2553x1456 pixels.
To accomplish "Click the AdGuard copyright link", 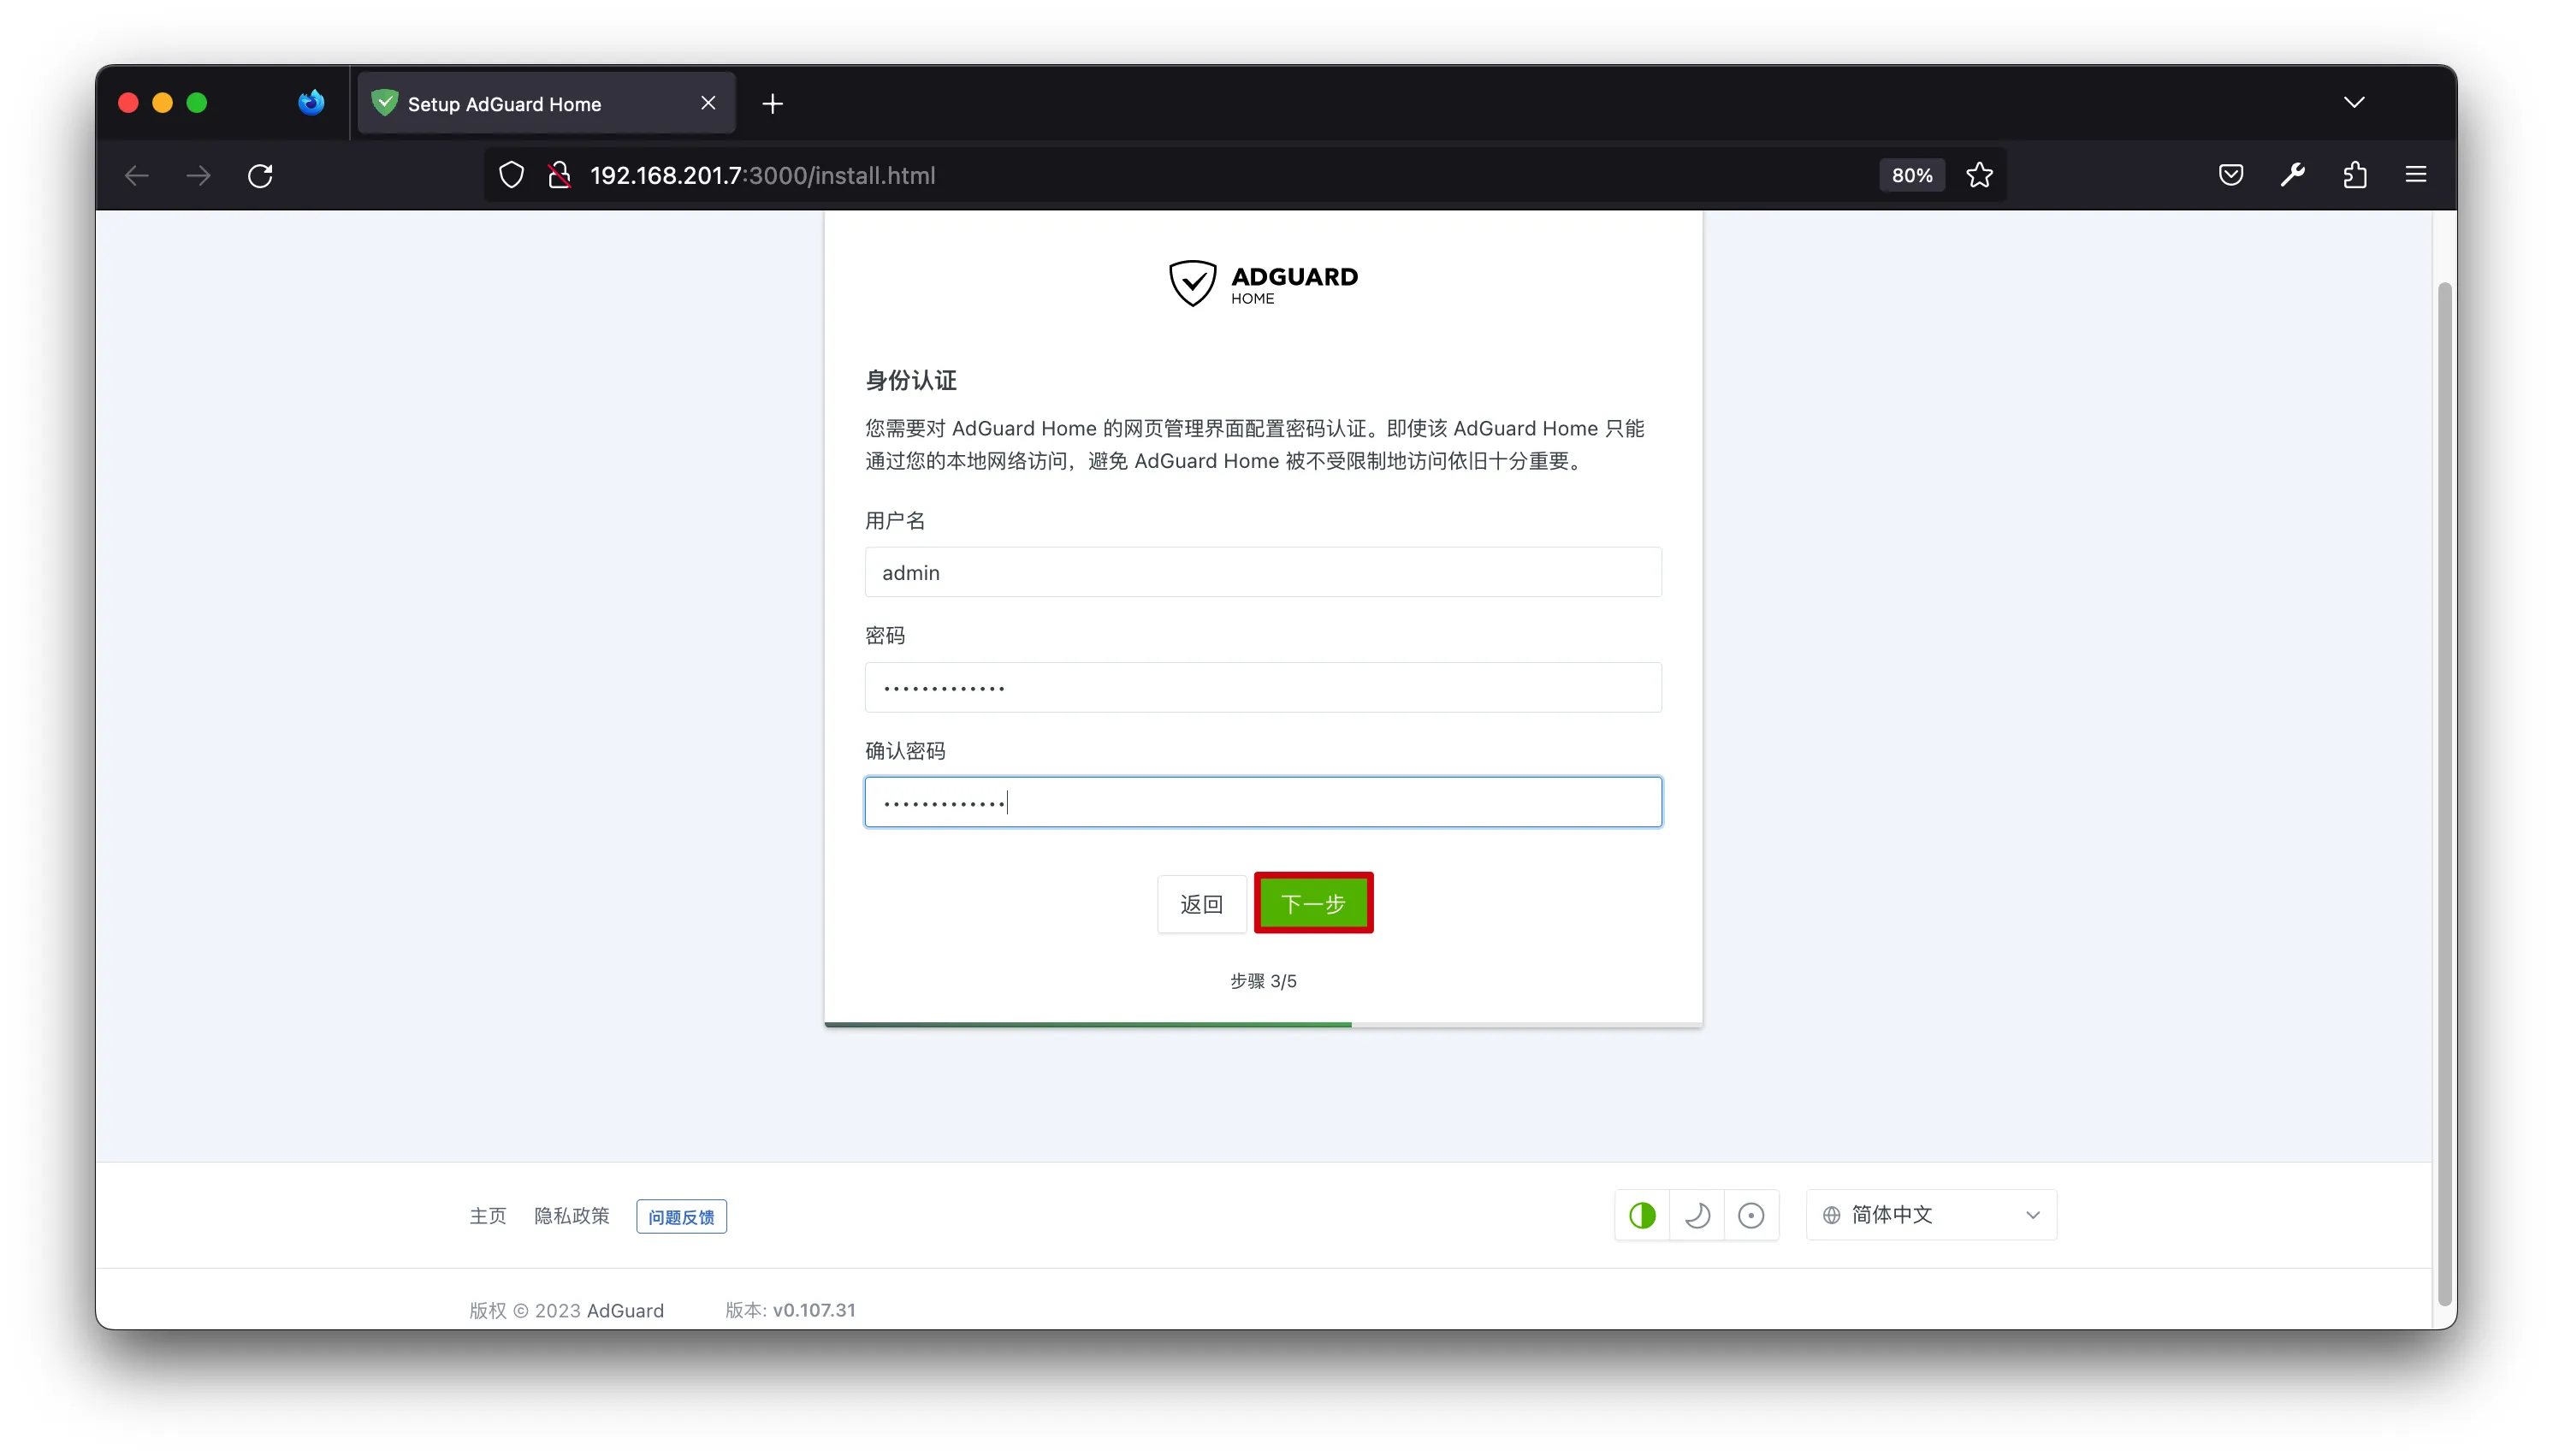I will pos(625,1311).
